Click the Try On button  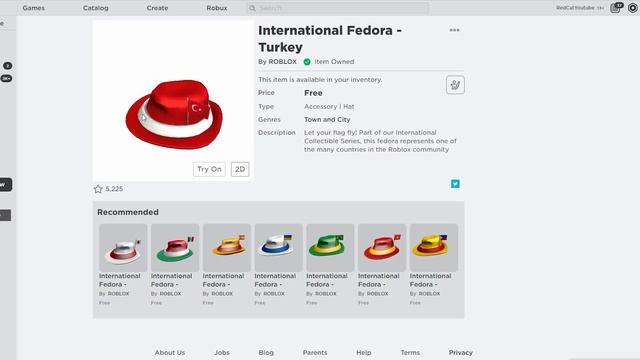click(x=209, y=169)
